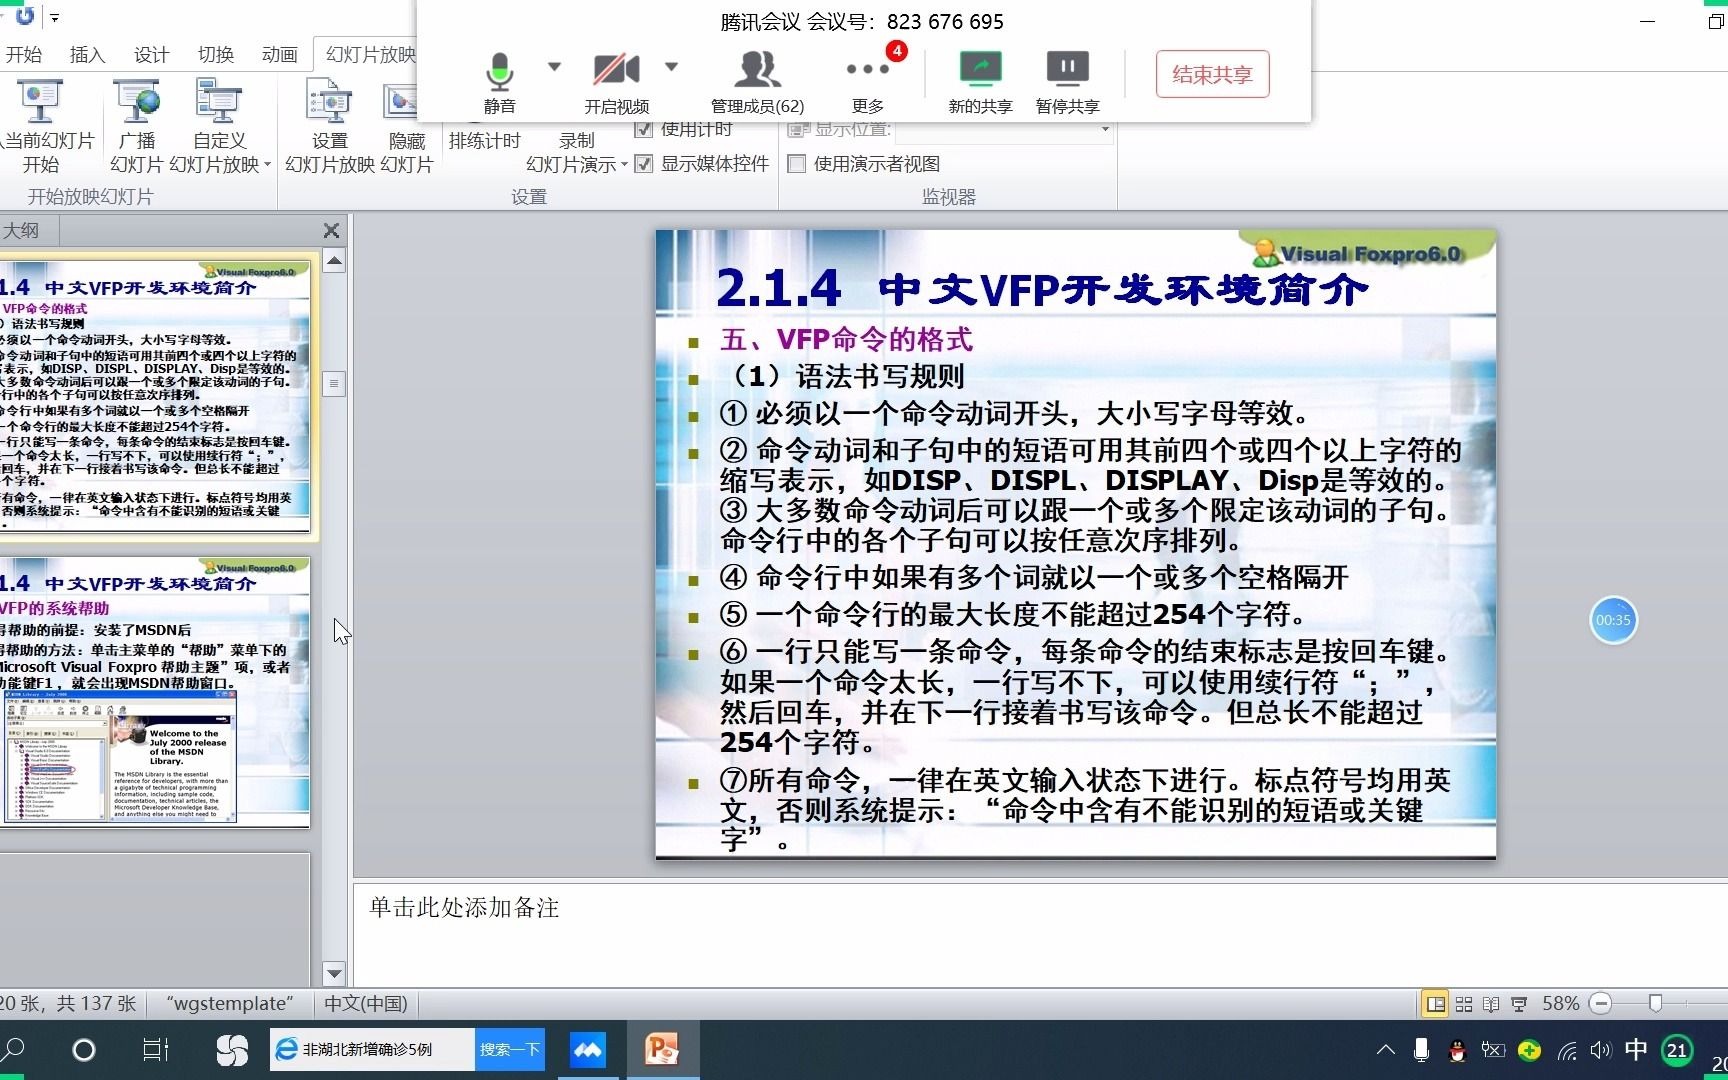Viewport: 1728px width, 1080px height.
Task: Click the volume speaker icon in system tray
Action: coord(1601,1050)
